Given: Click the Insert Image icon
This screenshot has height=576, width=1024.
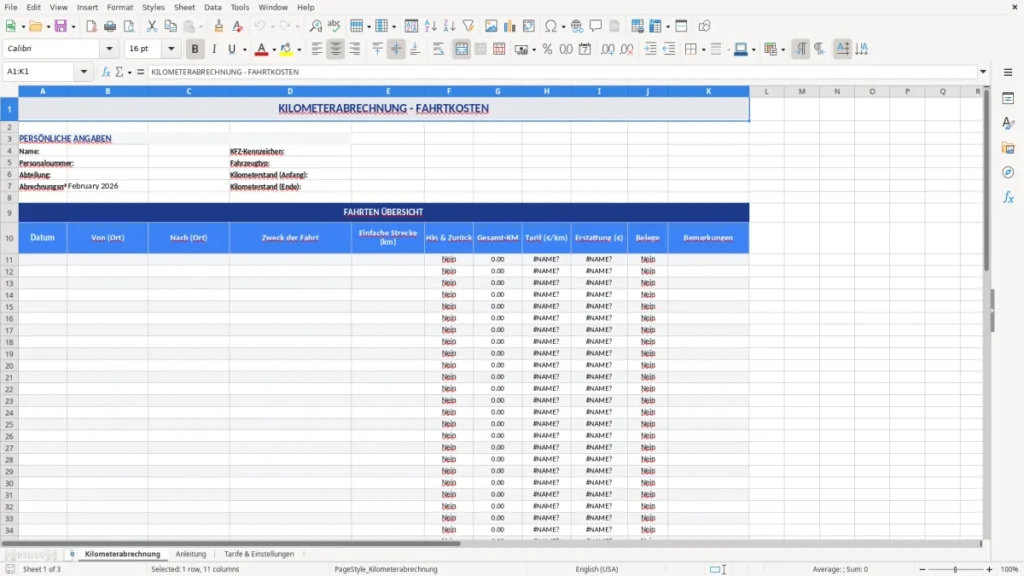Looking at the screenshot, I should pos(491,26).
